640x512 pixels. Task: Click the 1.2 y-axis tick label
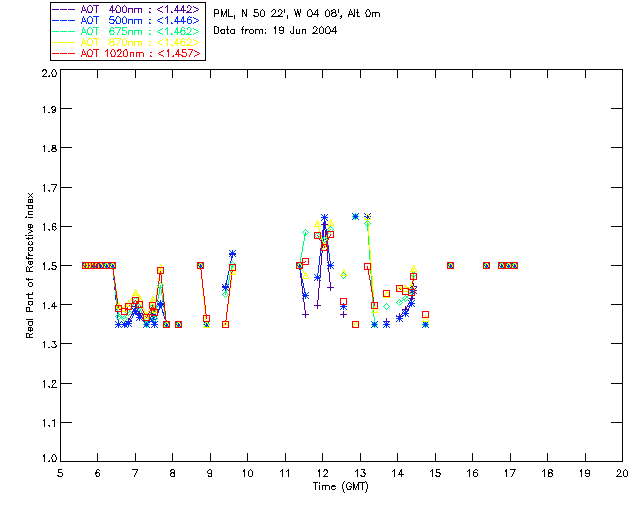[49, 384]
